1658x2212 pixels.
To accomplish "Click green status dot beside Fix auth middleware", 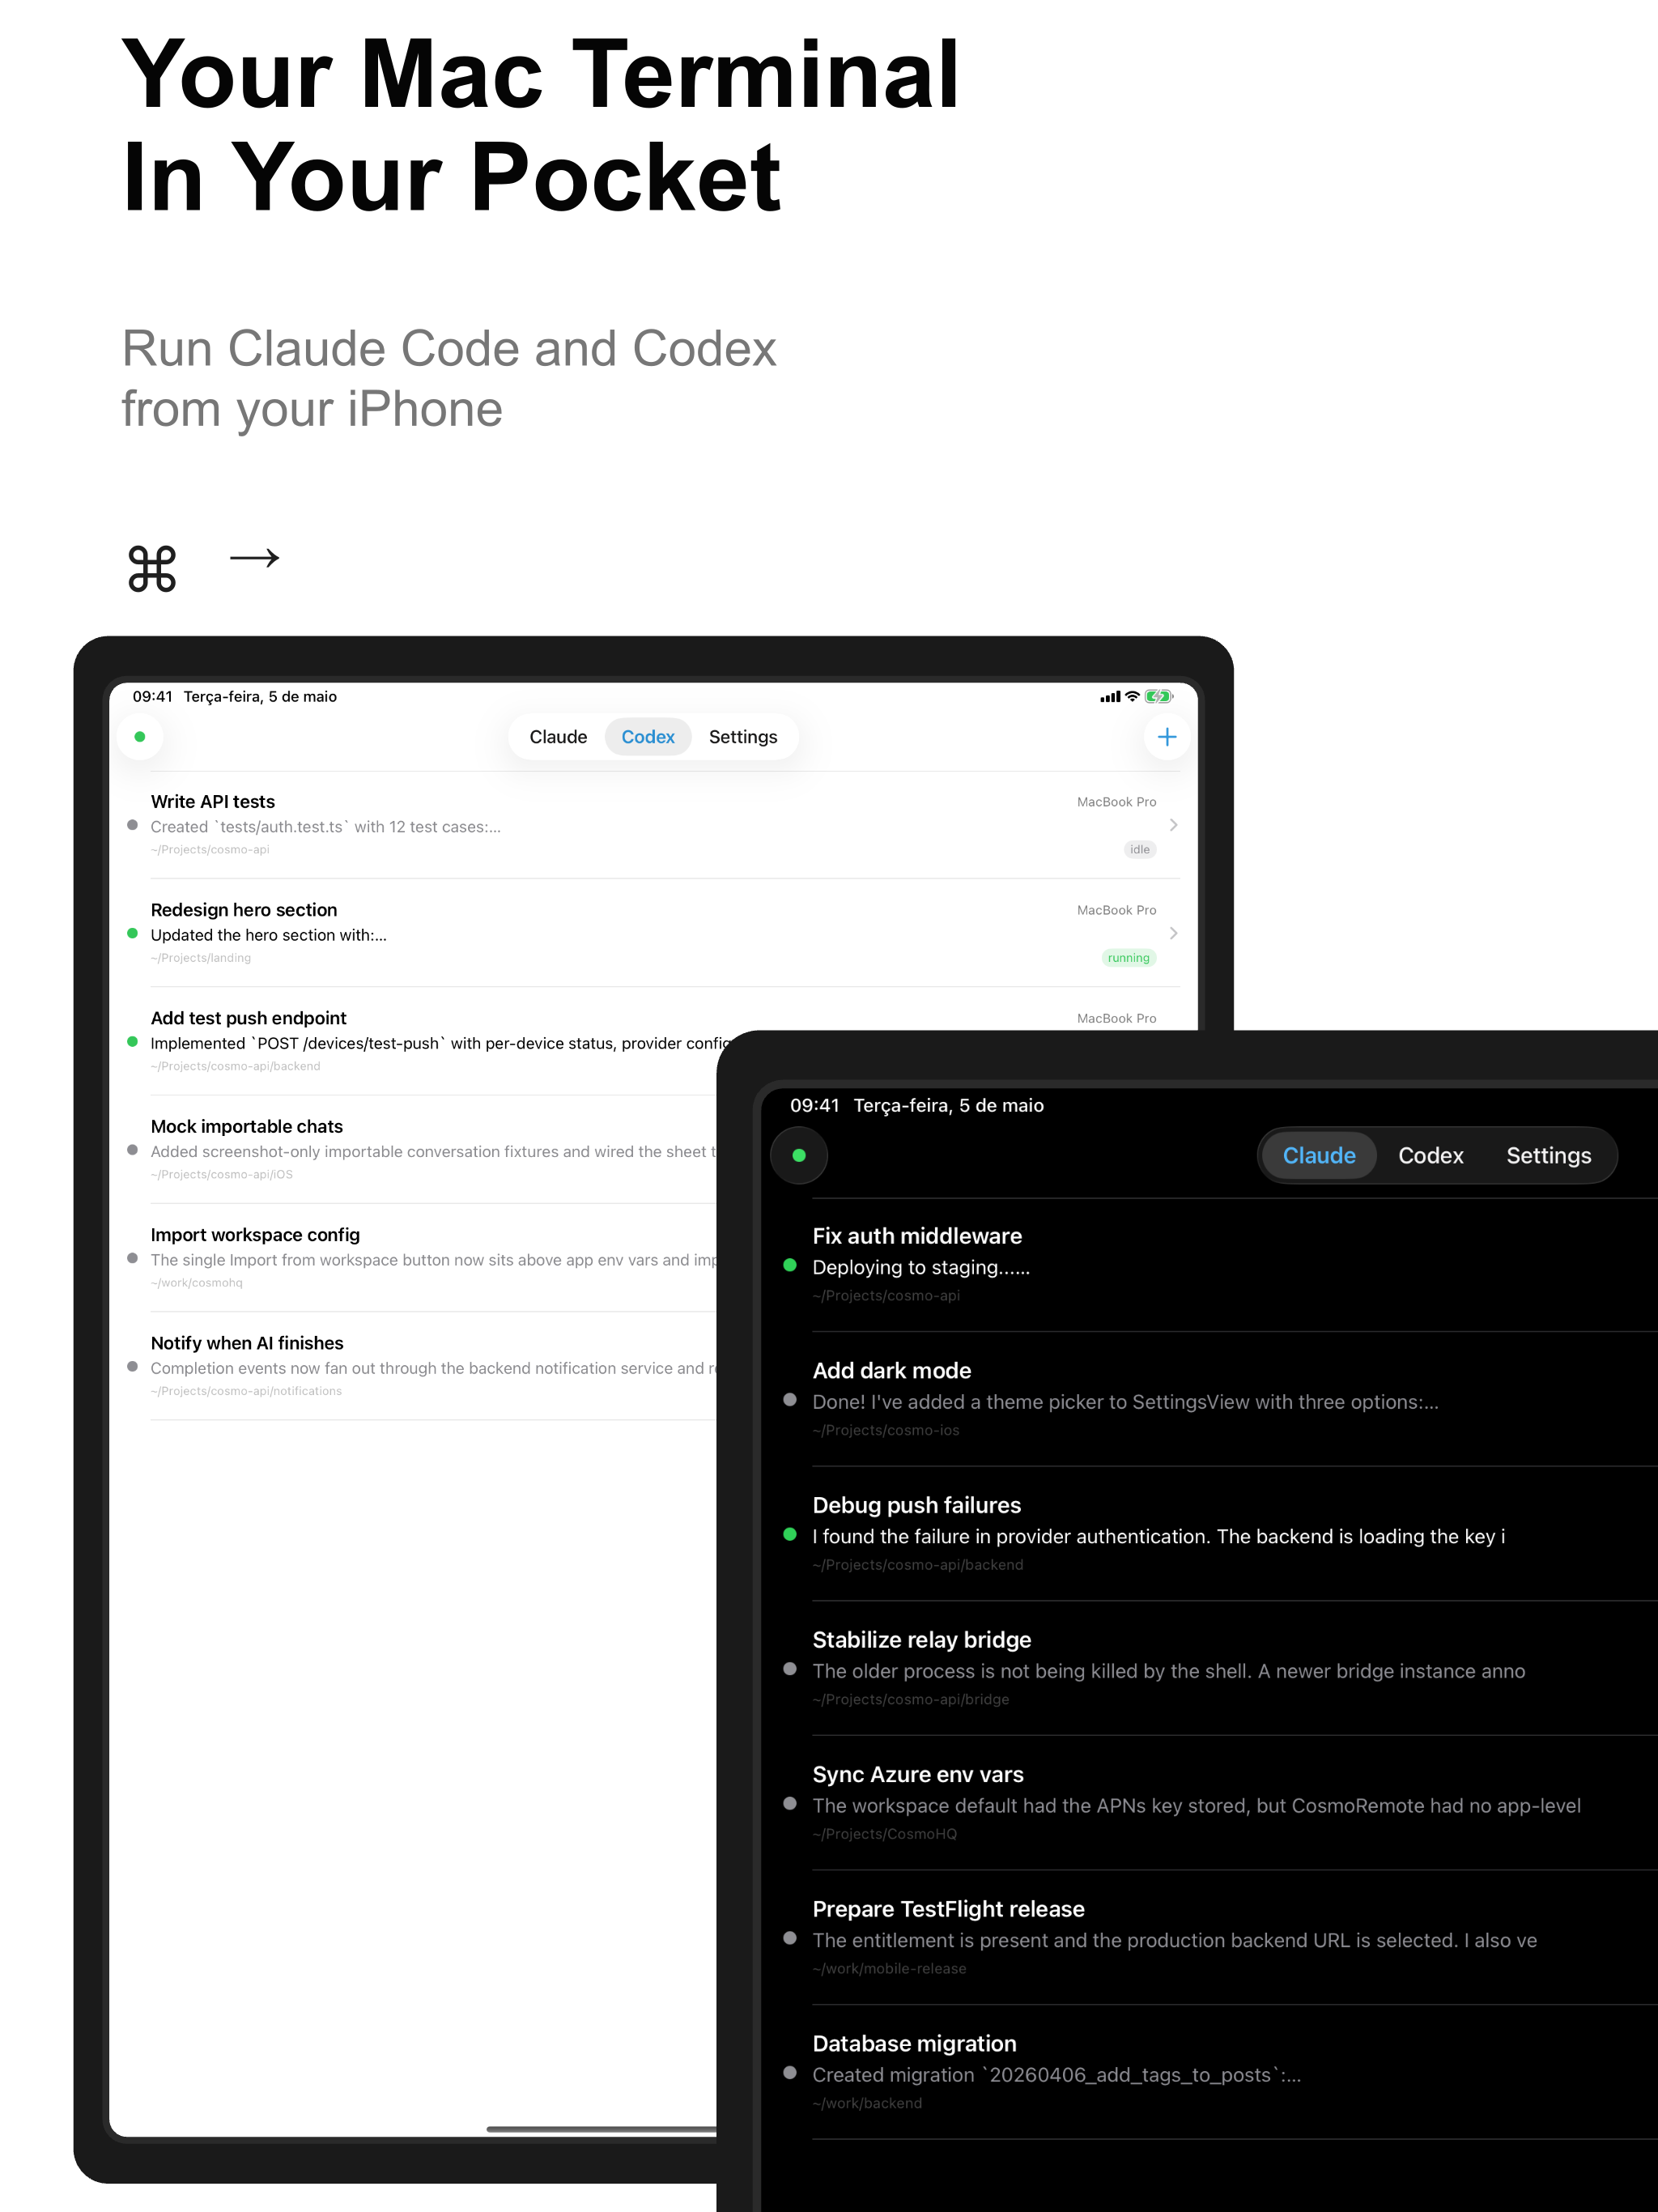I will (x=790, y=1265).
